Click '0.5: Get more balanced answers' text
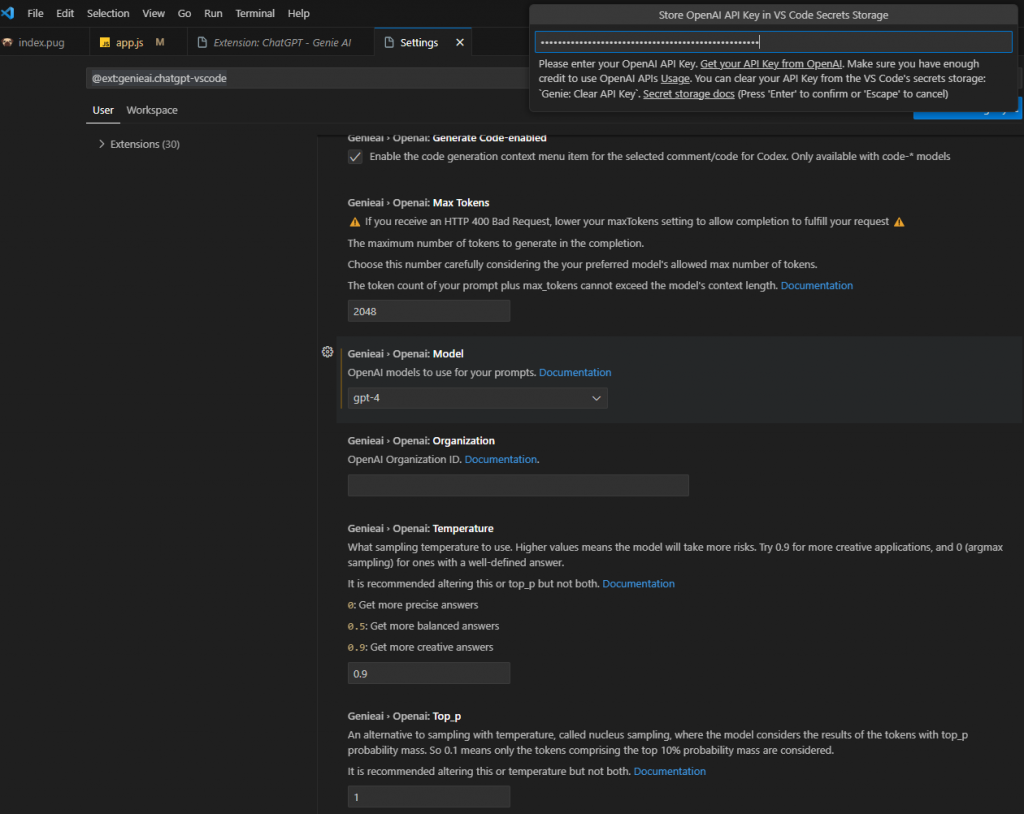The height and width of the screenshot is (814, 1024). (x=423, y=626)
